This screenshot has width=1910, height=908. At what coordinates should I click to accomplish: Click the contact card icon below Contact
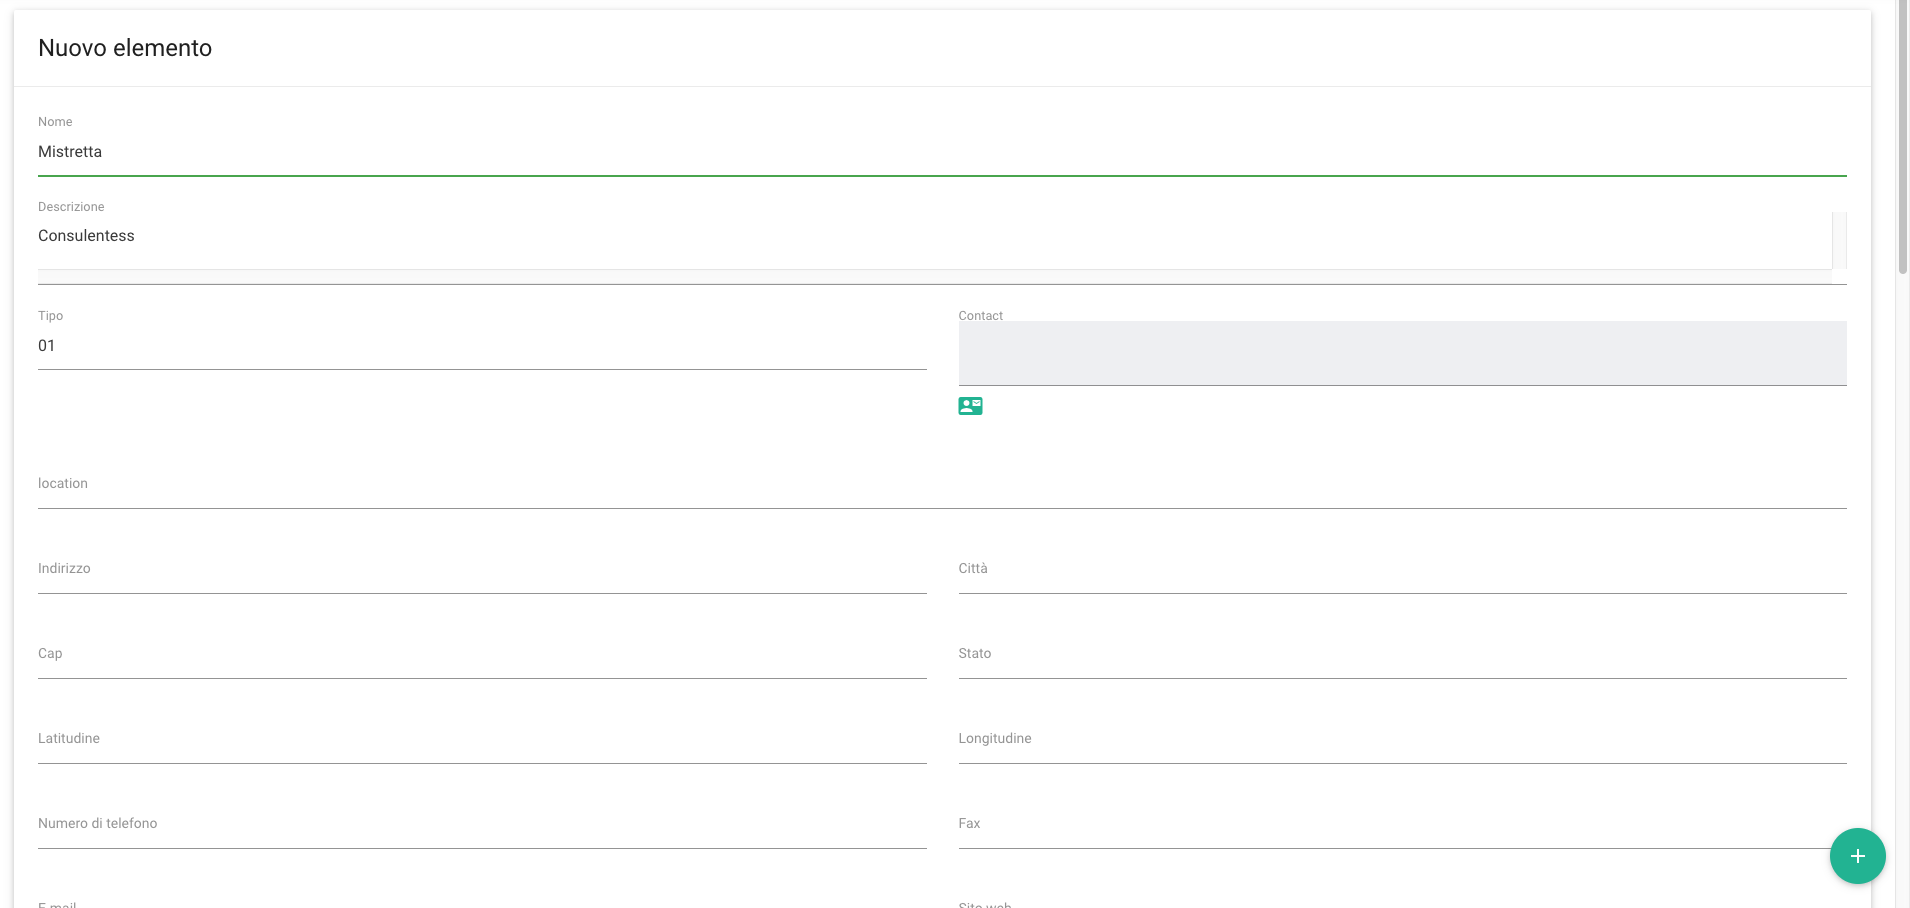tap(970, 406)
